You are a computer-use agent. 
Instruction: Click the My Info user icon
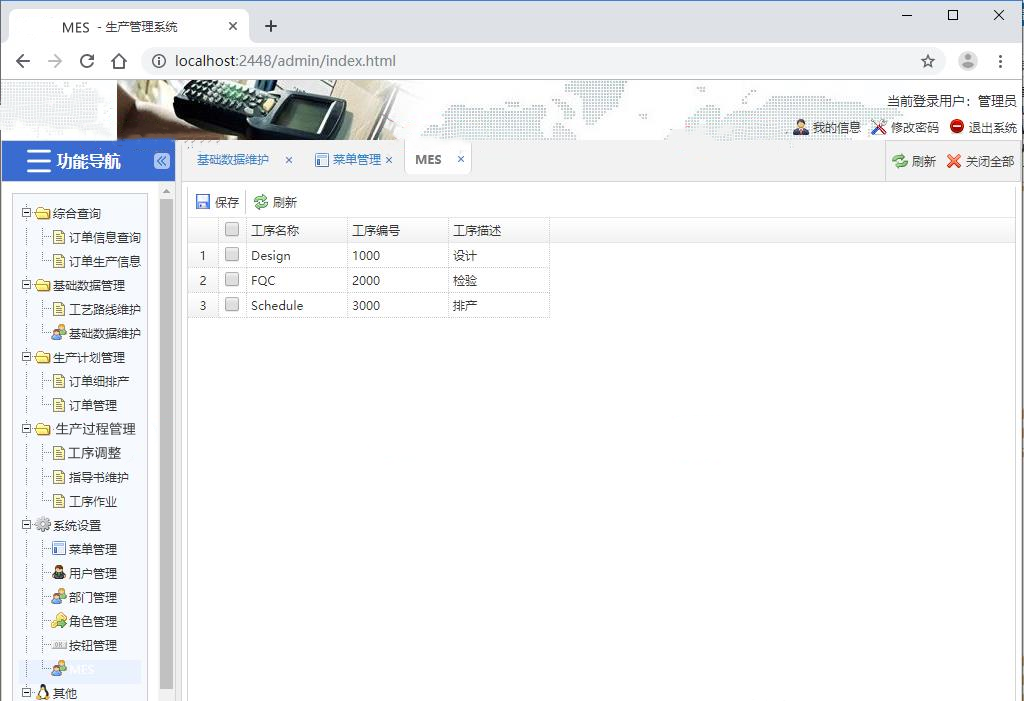(x=801, y=127)
